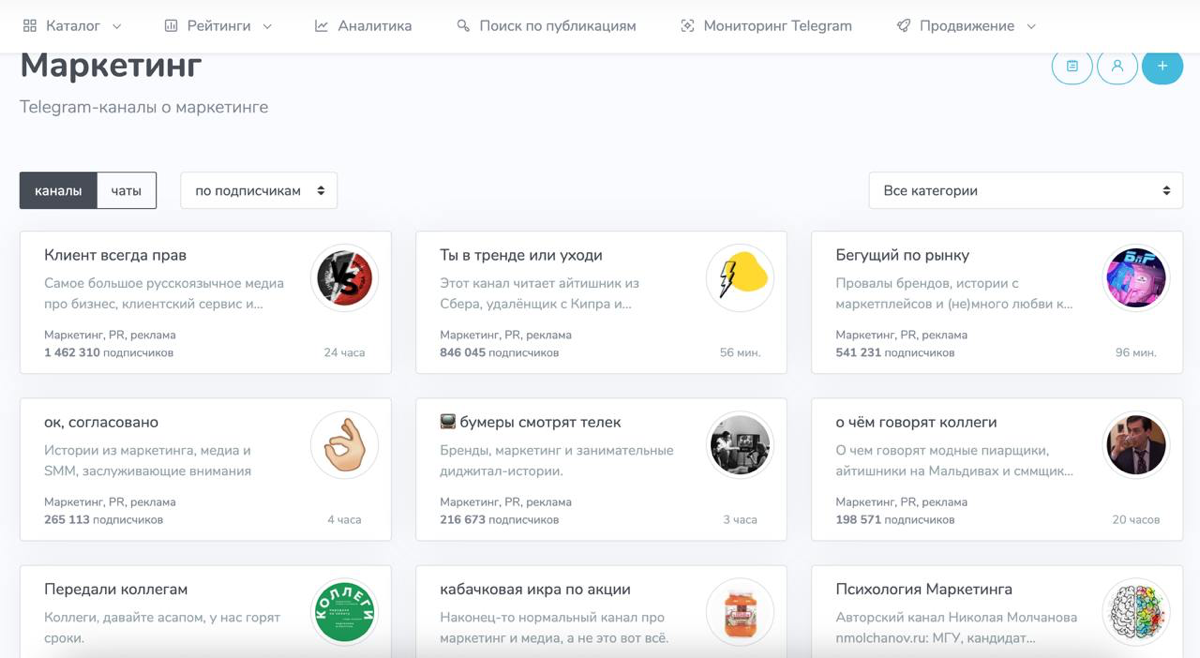
Task: Click the 96 мин. timestamp
Action: click(x=1136, y=353)
